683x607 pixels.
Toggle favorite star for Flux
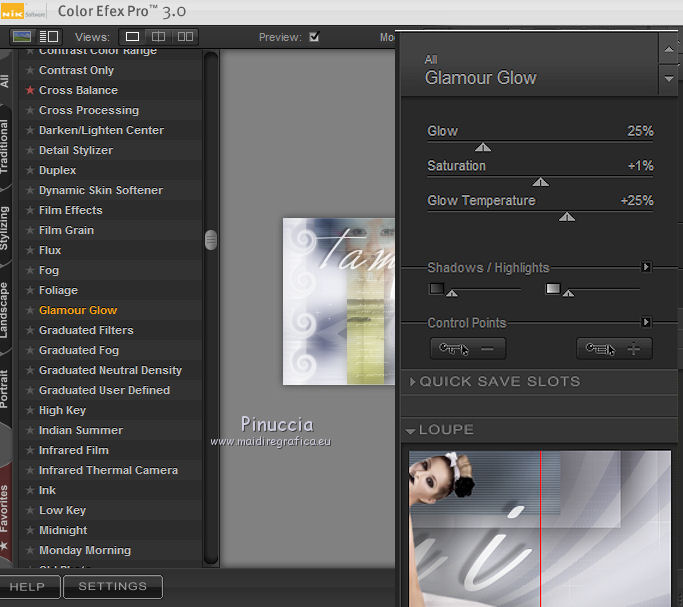30,250
